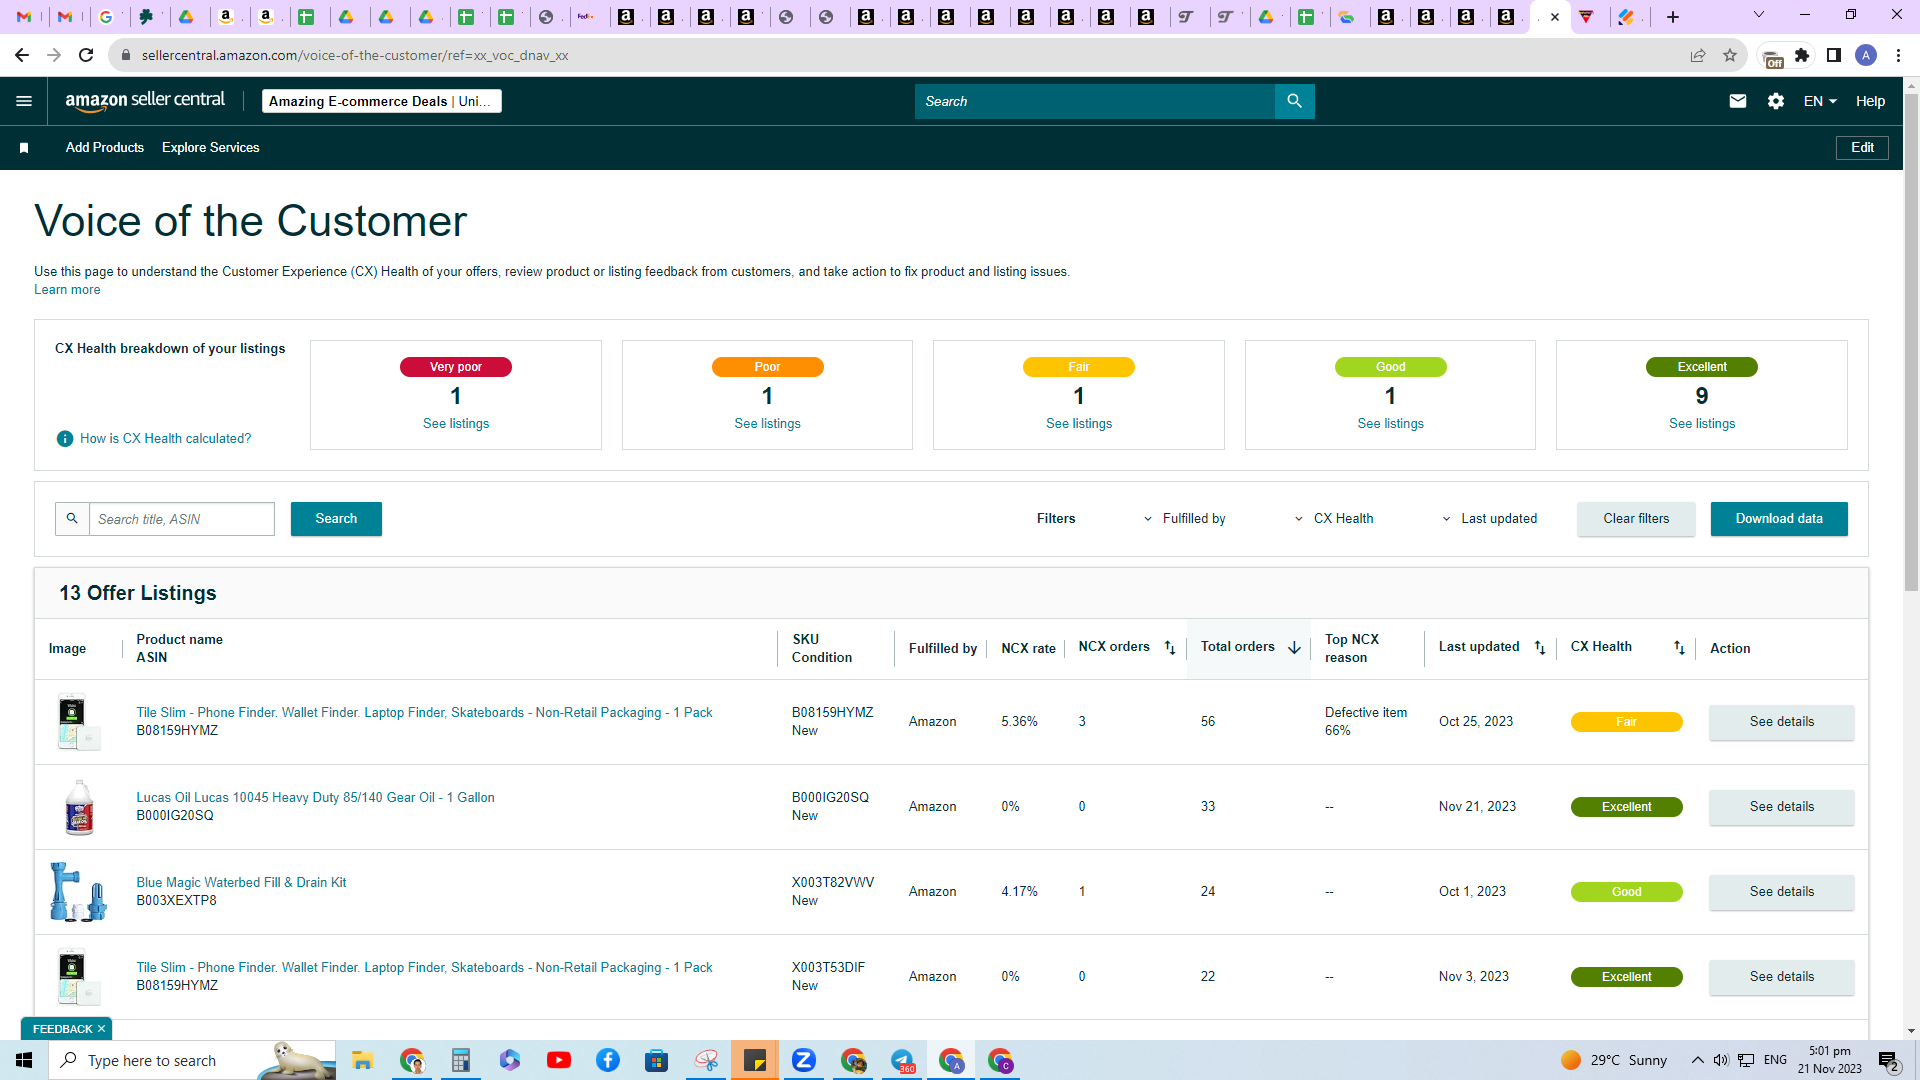Click the Fair CX Health badge for Tile Slim
This screenshot has height=1080, width=1920.
coord(1626,722)
